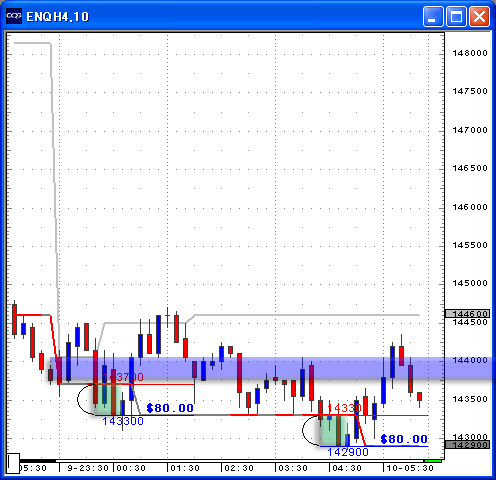Click the 03:30 time axis label
The height and width of the screenshot is (480, 496).
[293, 468]
